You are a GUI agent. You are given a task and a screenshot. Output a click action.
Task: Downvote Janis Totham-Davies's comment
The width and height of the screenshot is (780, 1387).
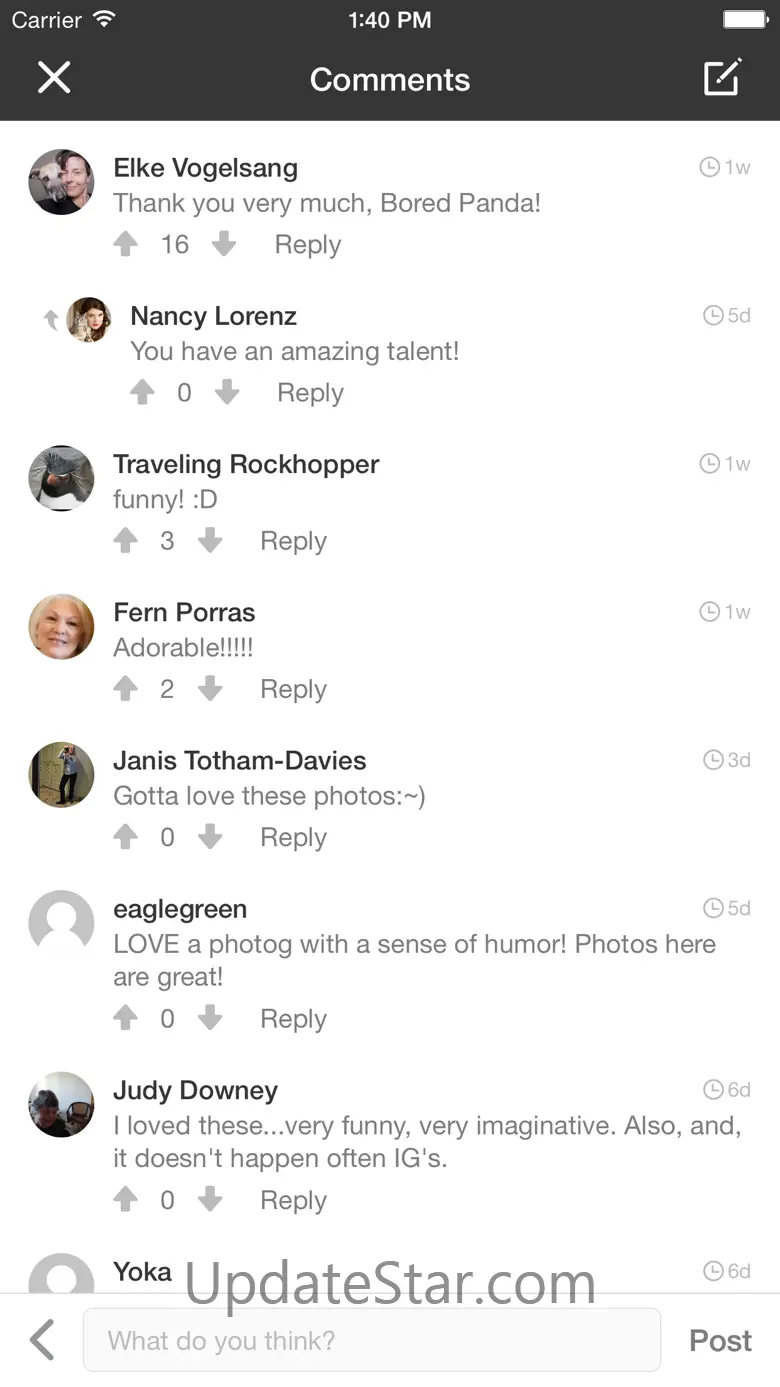click(210, 836)
